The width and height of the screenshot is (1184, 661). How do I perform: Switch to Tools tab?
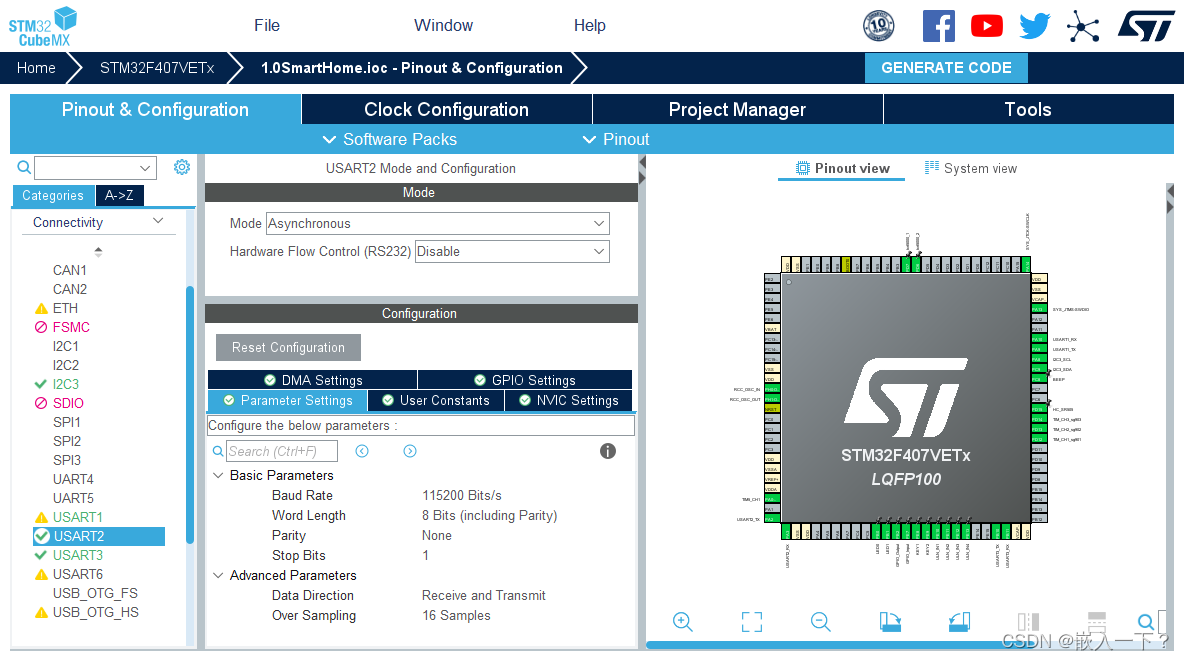1028,110
